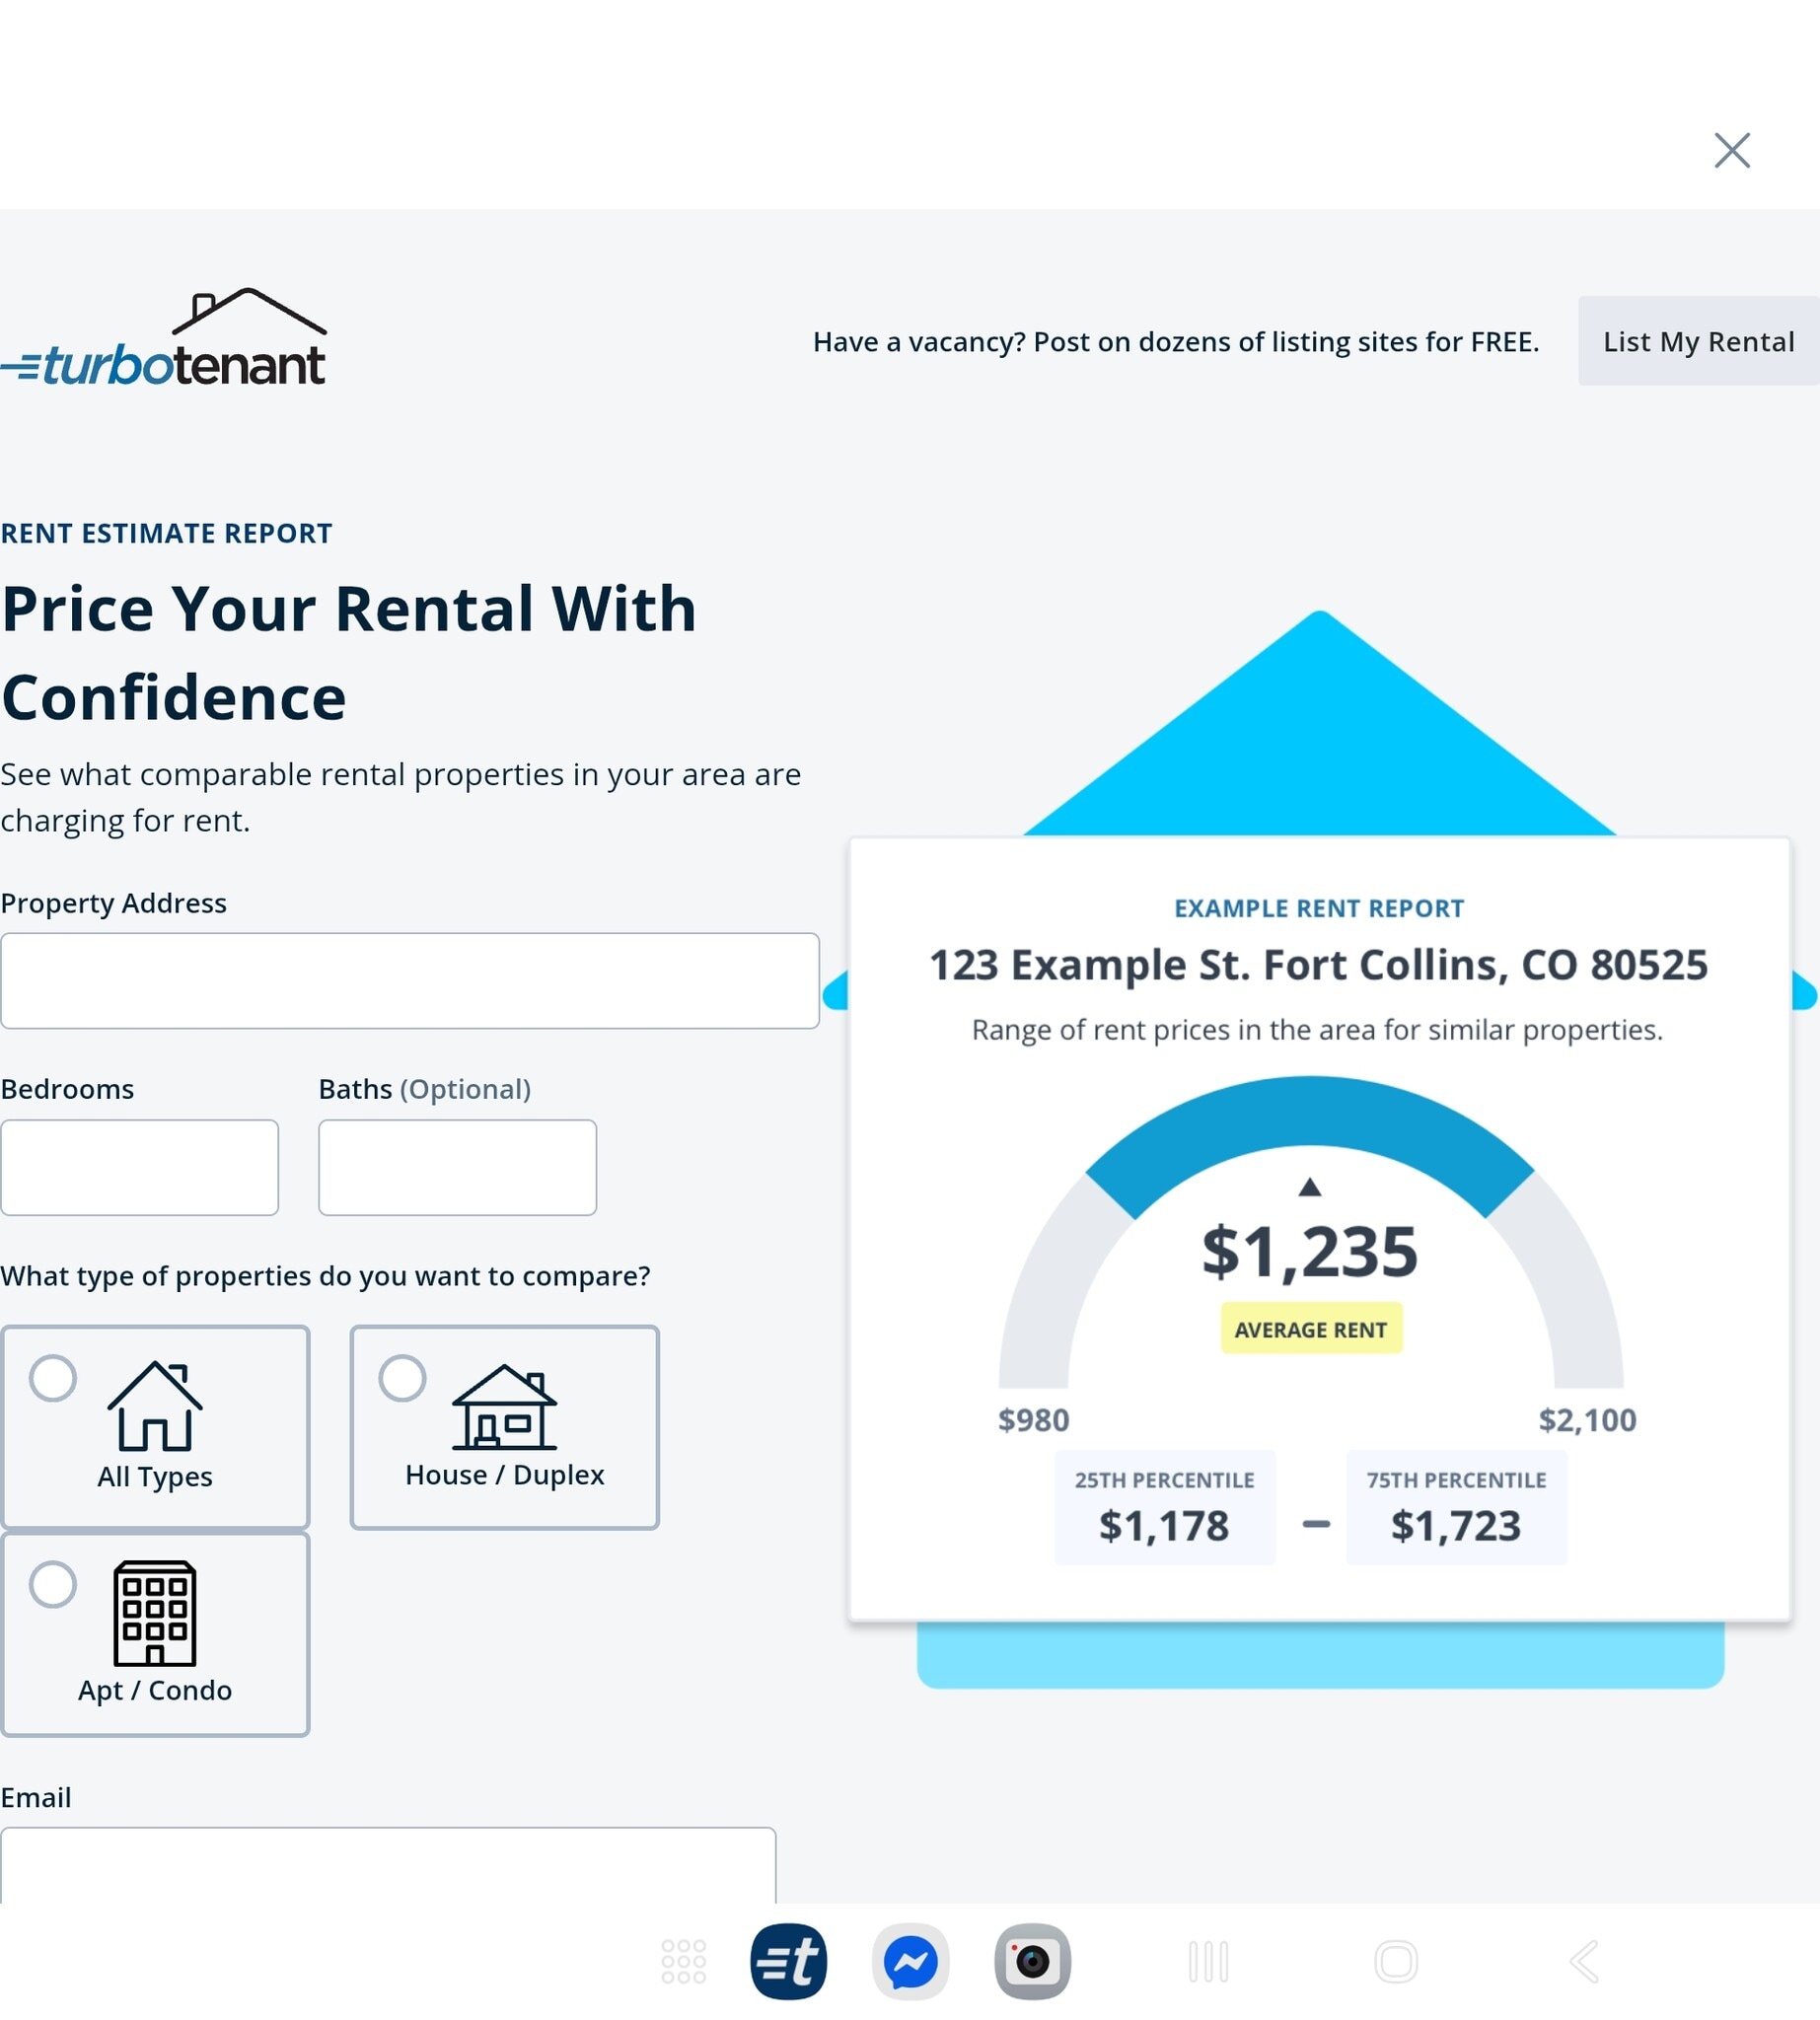Select the All Types radio button
Screen dimensions: 1820x2020
point(53,1378)
